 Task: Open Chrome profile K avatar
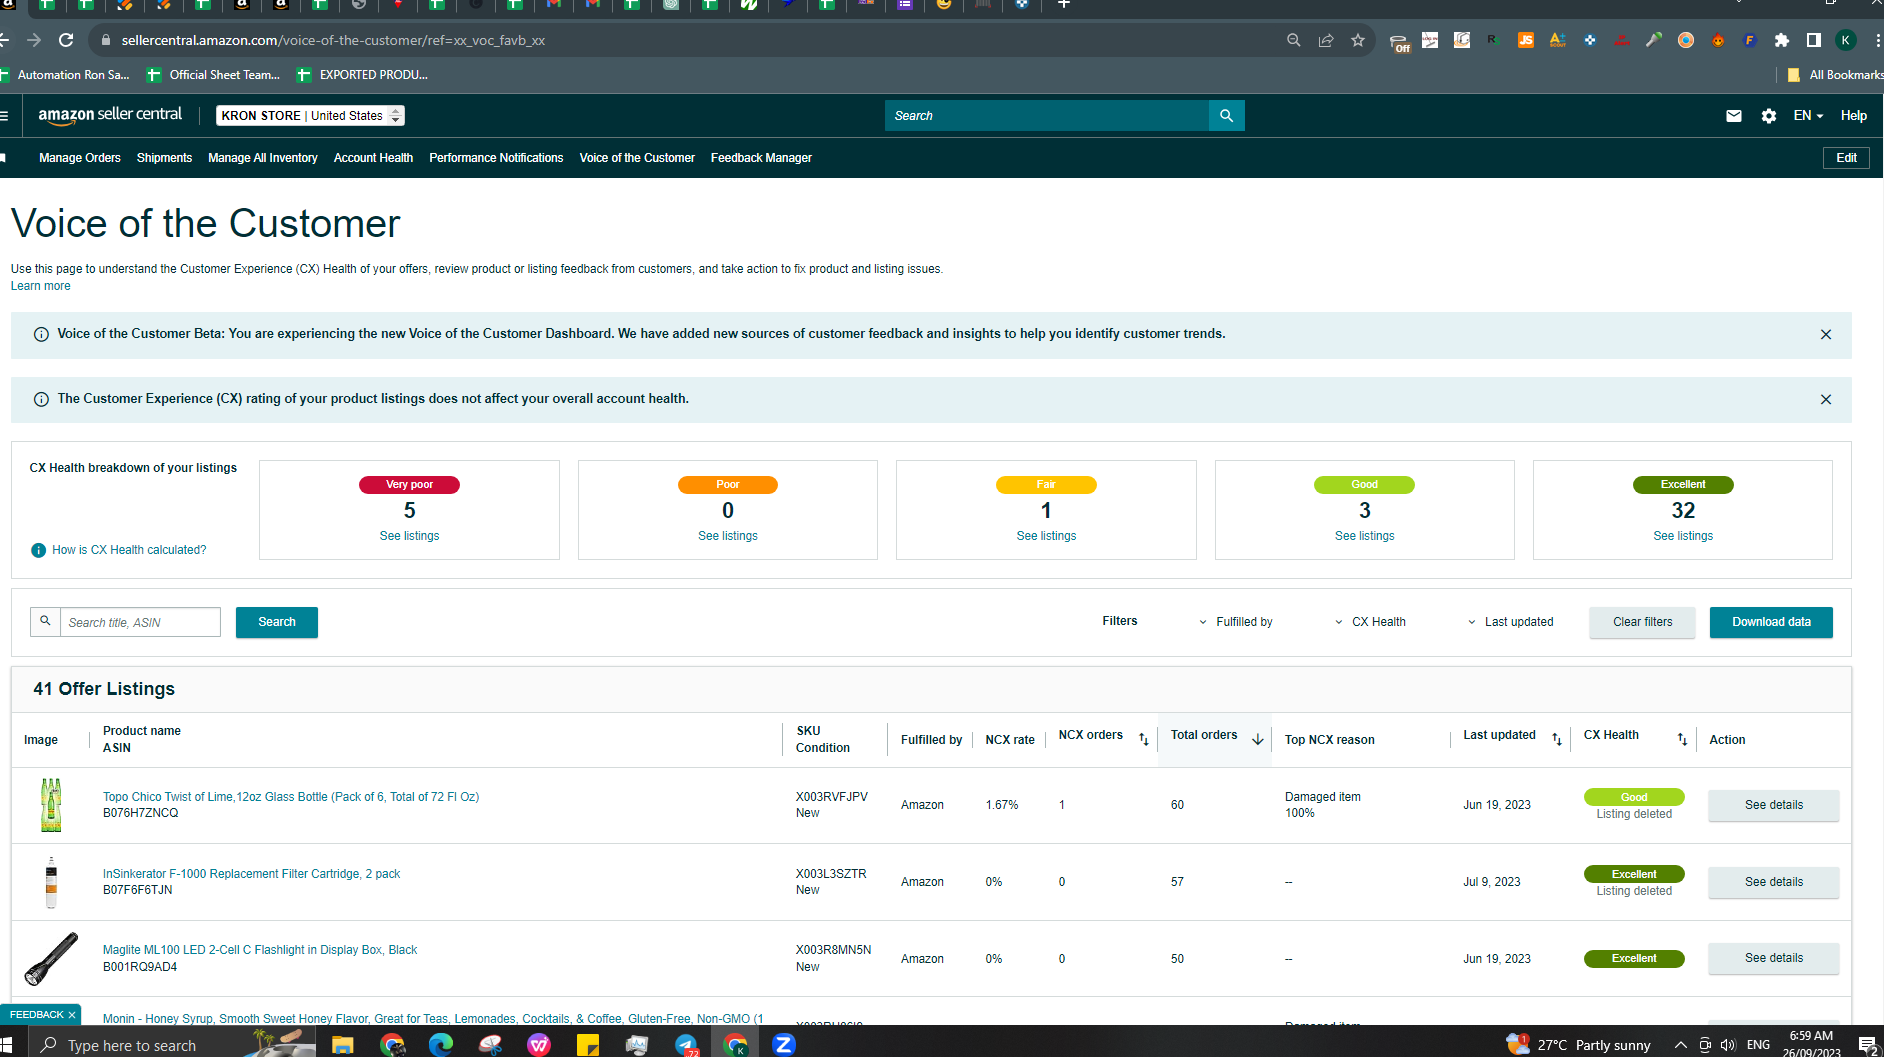point(1846,40)
